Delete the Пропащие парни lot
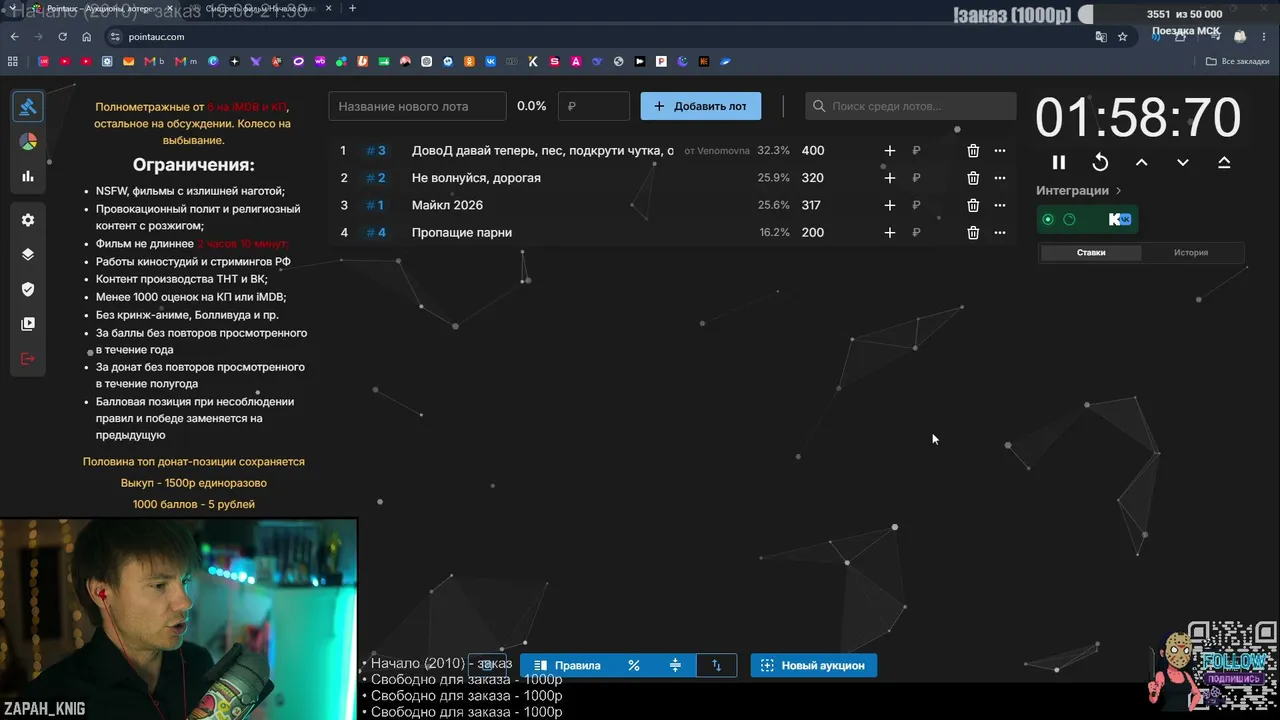Viewport: 1280px width, 720px height. [973, 233]
